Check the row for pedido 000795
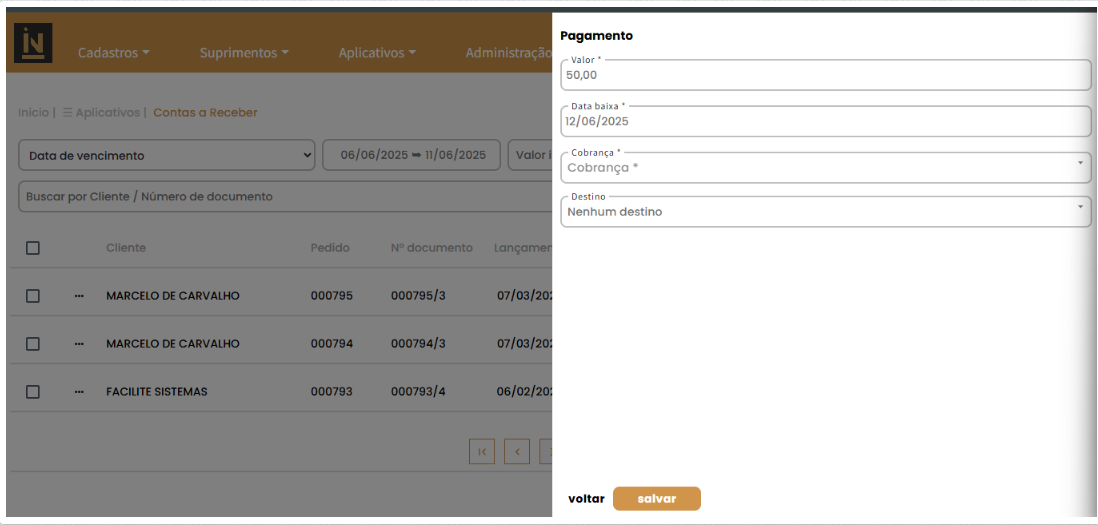 coord(33,296)
